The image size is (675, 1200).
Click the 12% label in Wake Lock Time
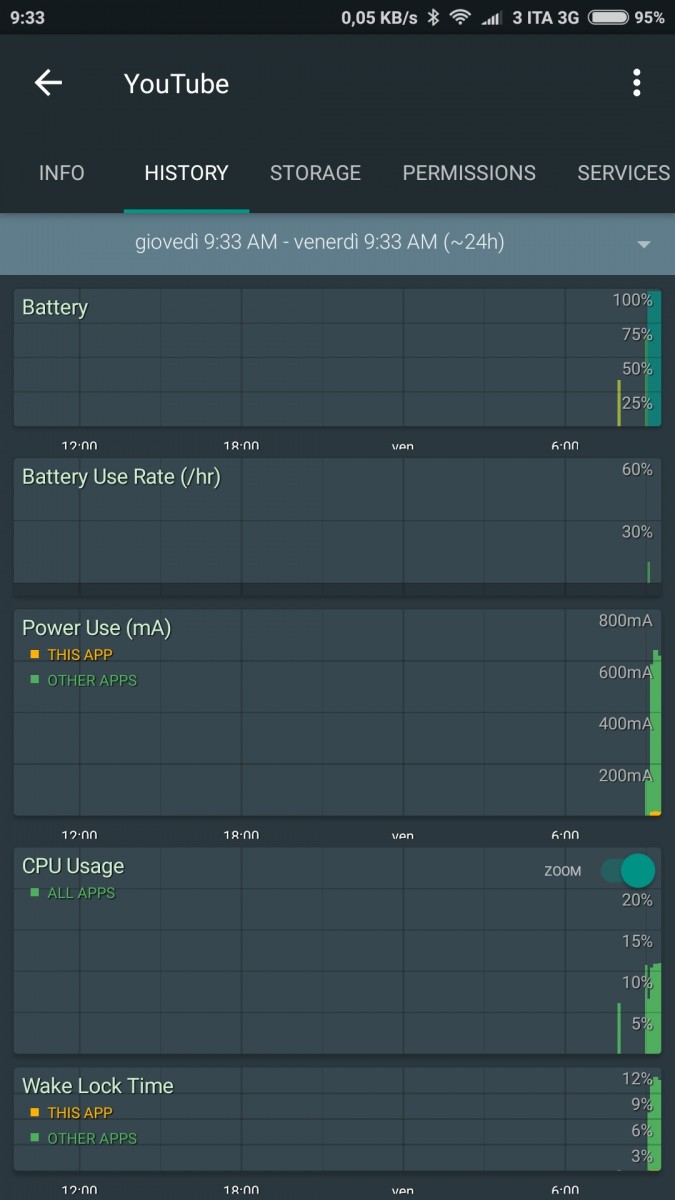[637, 1079]
